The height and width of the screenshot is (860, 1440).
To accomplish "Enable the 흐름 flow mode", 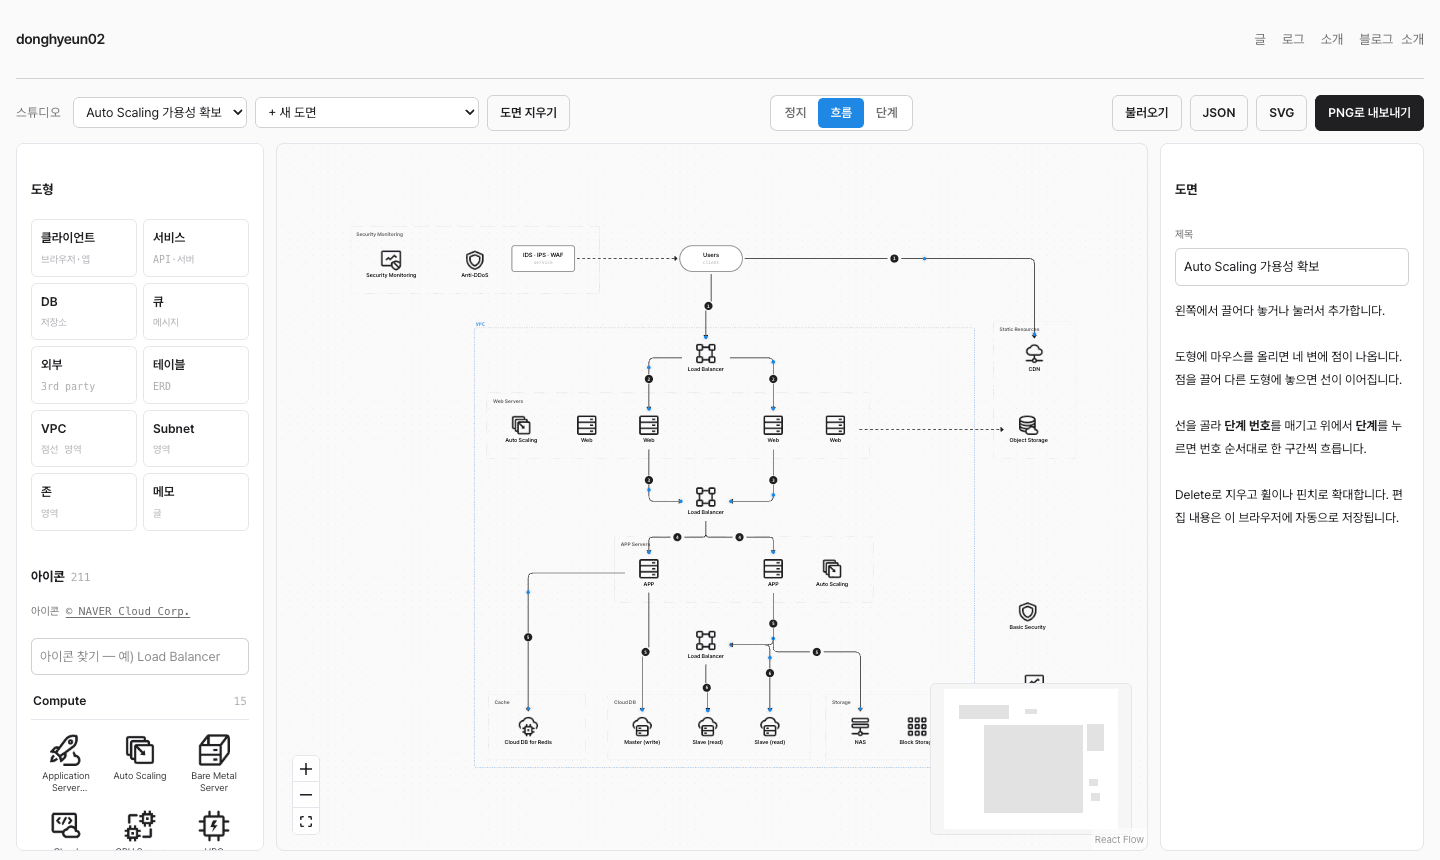I will tap(841, 113).
